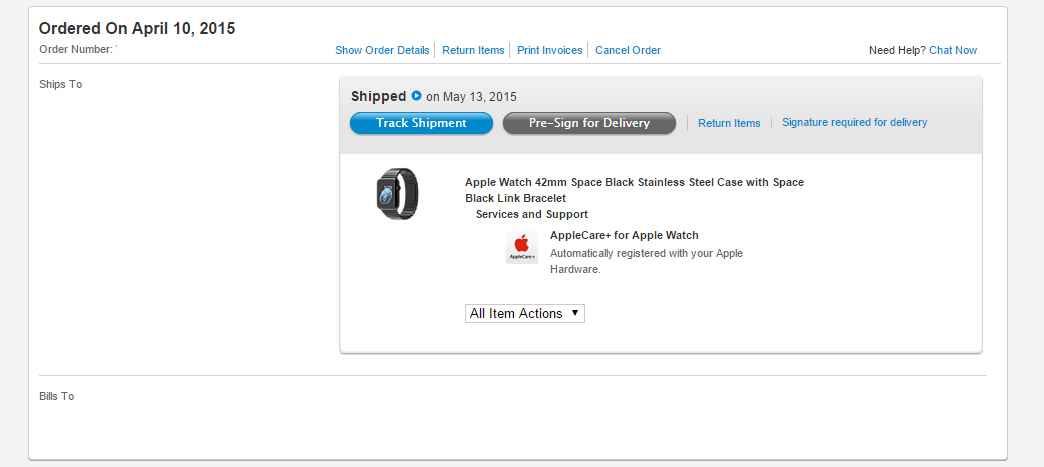Click Return Items next to Pre-Sign button

729,123
